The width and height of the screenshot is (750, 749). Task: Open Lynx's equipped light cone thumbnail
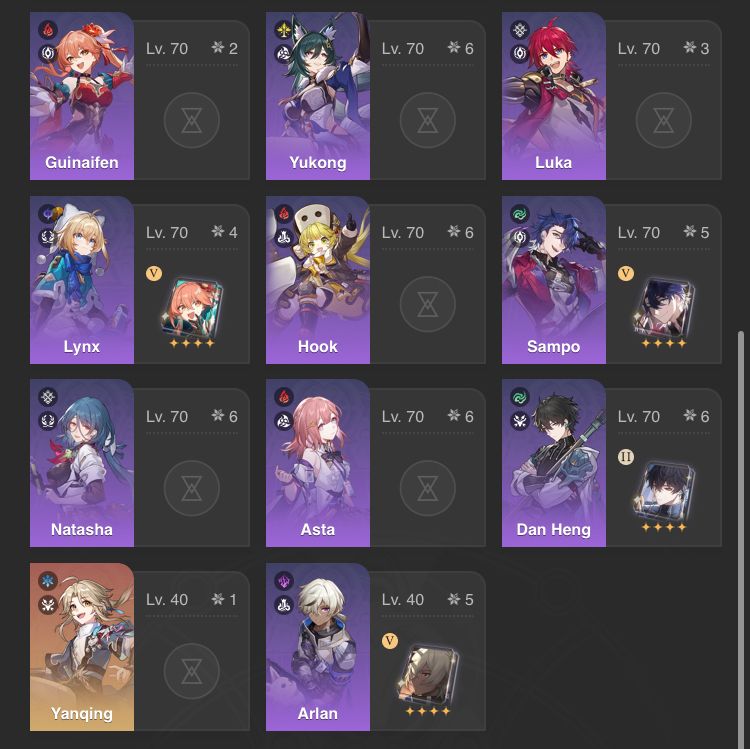[x=191, y=309]
